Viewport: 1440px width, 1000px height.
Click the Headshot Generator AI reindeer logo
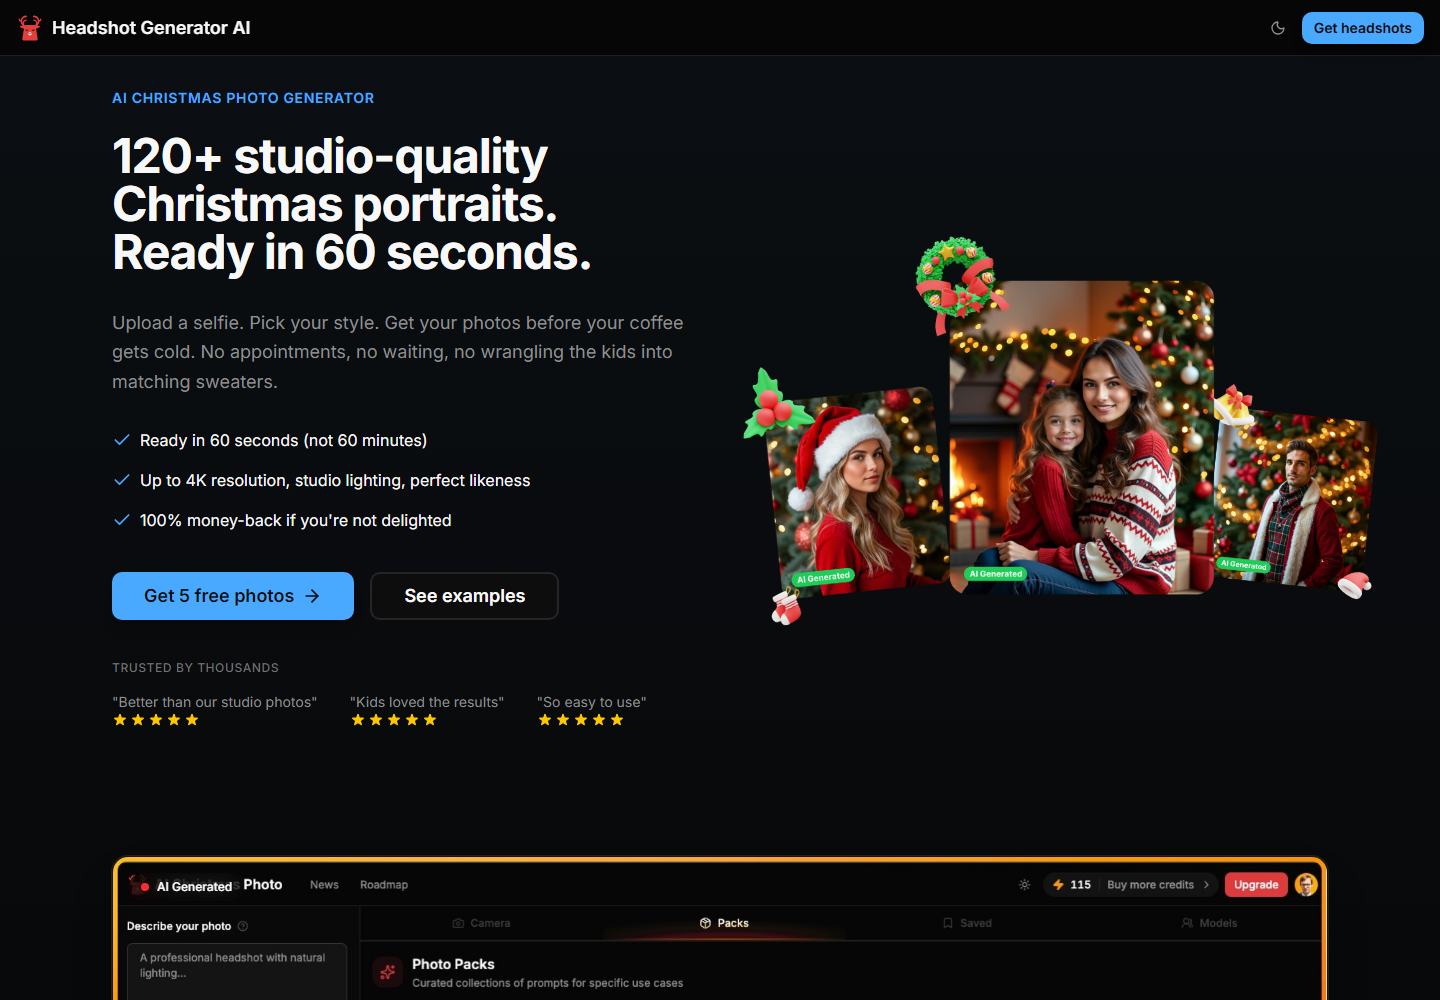tap(30, 28)
